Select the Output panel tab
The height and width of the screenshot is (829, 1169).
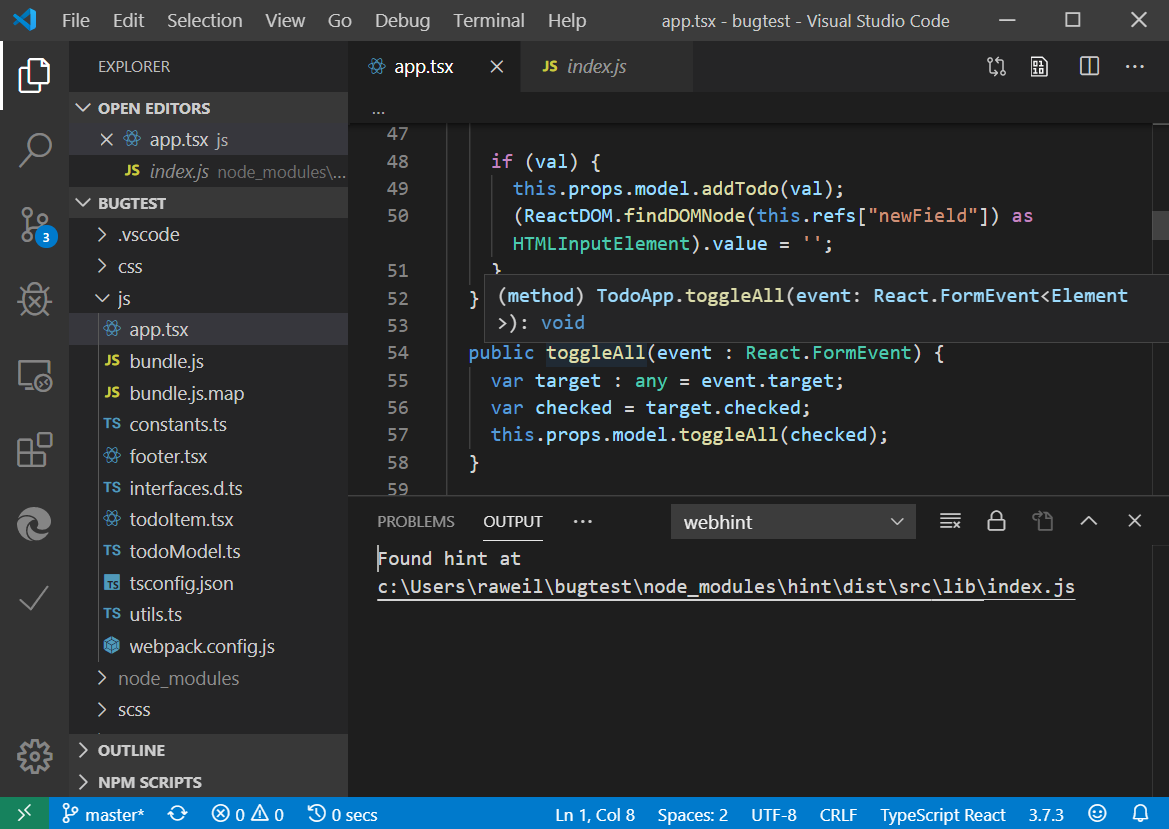pyautogui.click(x=512, y=521)
